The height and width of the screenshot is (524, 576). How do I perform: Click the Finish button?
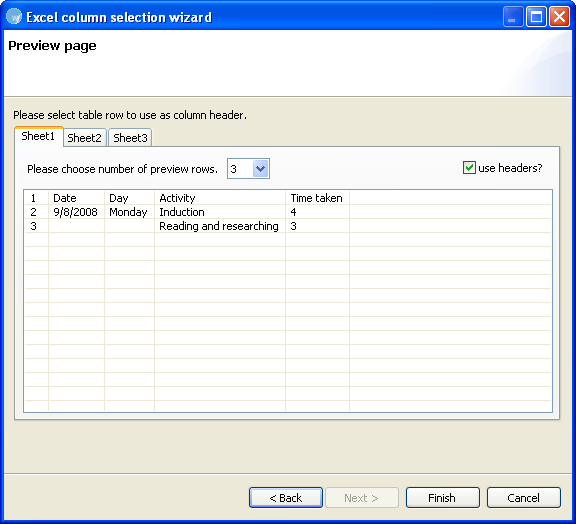coord(443,498)
